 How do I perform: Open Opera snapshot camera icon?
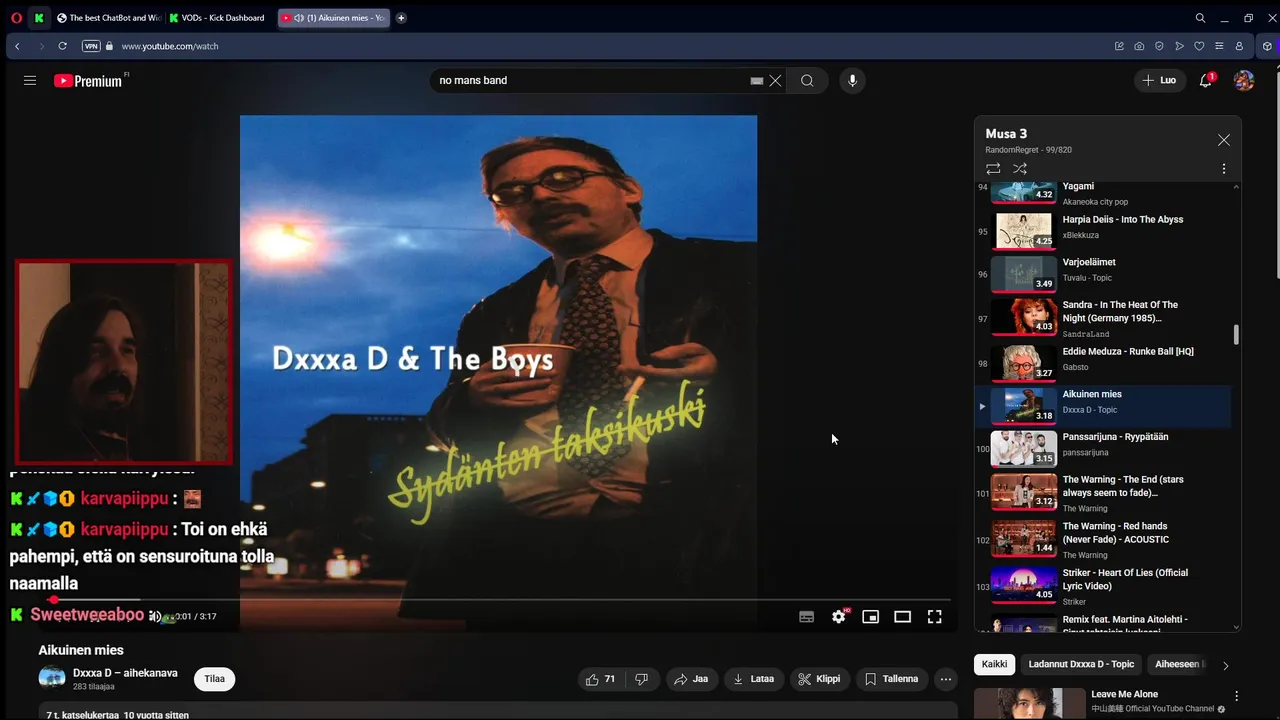tap(1139, 46)
